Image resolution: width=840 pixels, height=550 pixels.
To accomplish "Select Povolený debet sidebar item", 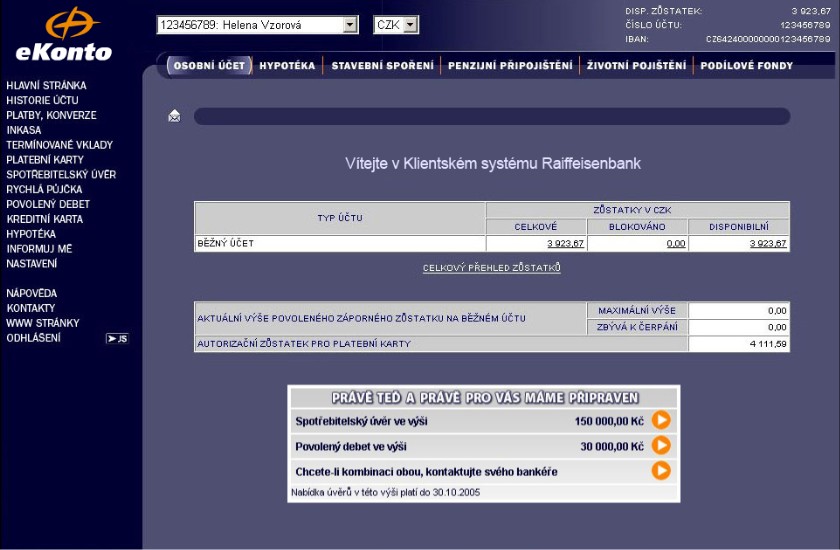I will 48,204.
